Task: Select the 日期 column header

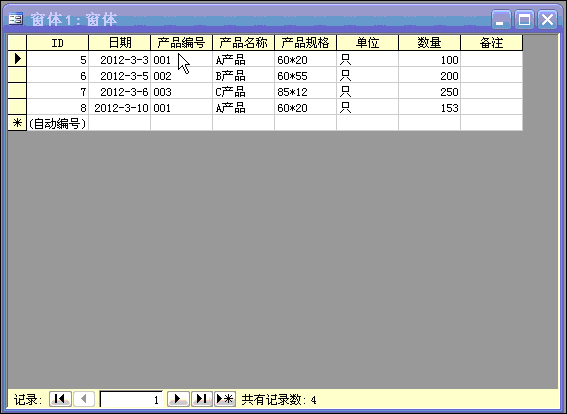Action: pyautogui.click(x=120, y=43)
